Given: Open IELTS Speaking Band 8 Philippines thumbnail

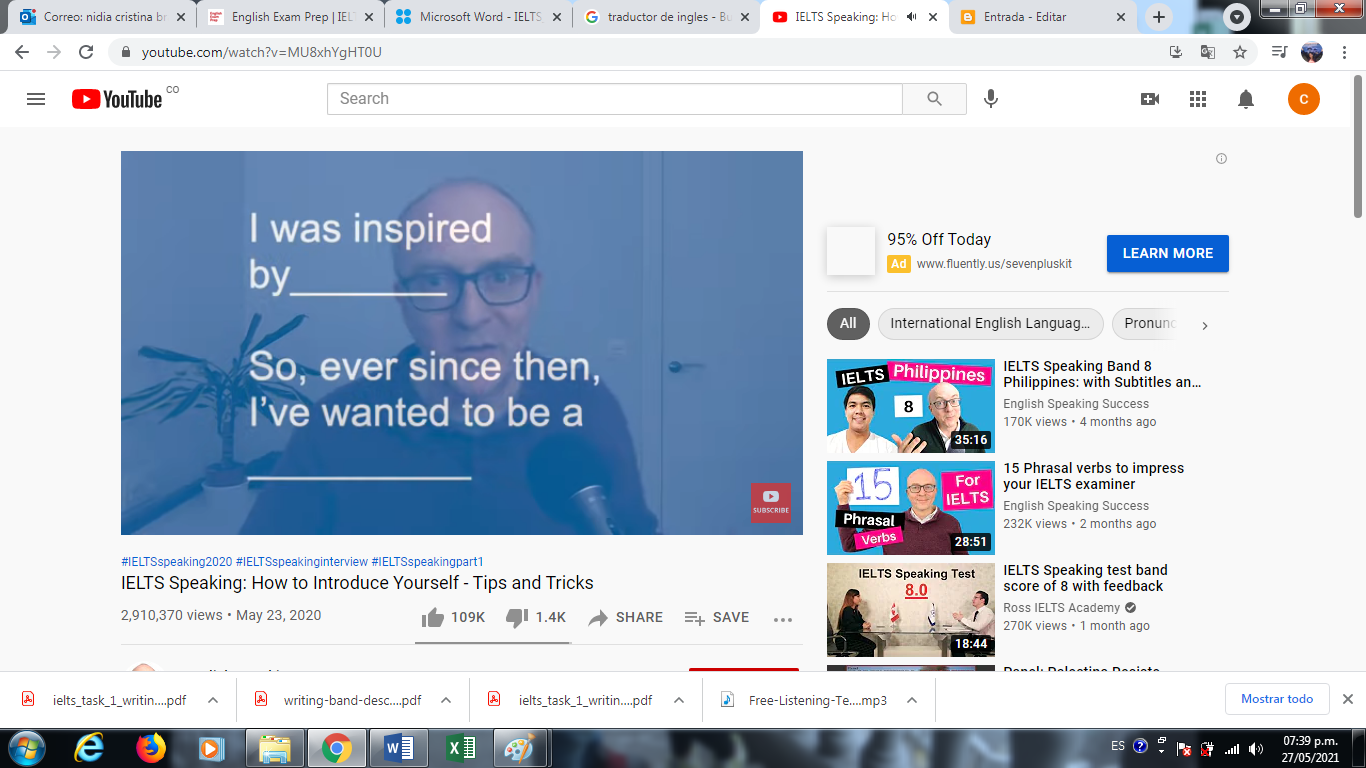Looking at the screenshot, I should (x=911, y=406).
